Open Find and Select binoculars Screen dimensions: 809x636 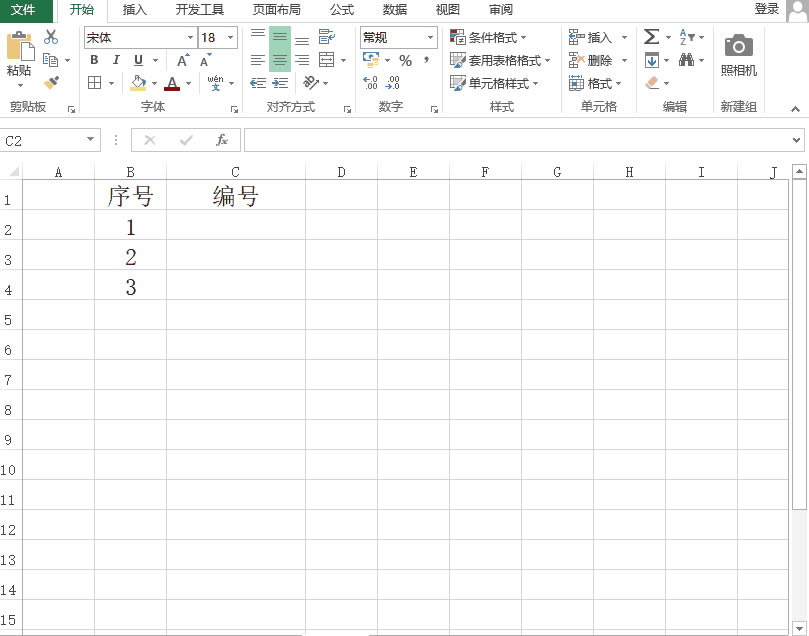[x=686, y=60]
